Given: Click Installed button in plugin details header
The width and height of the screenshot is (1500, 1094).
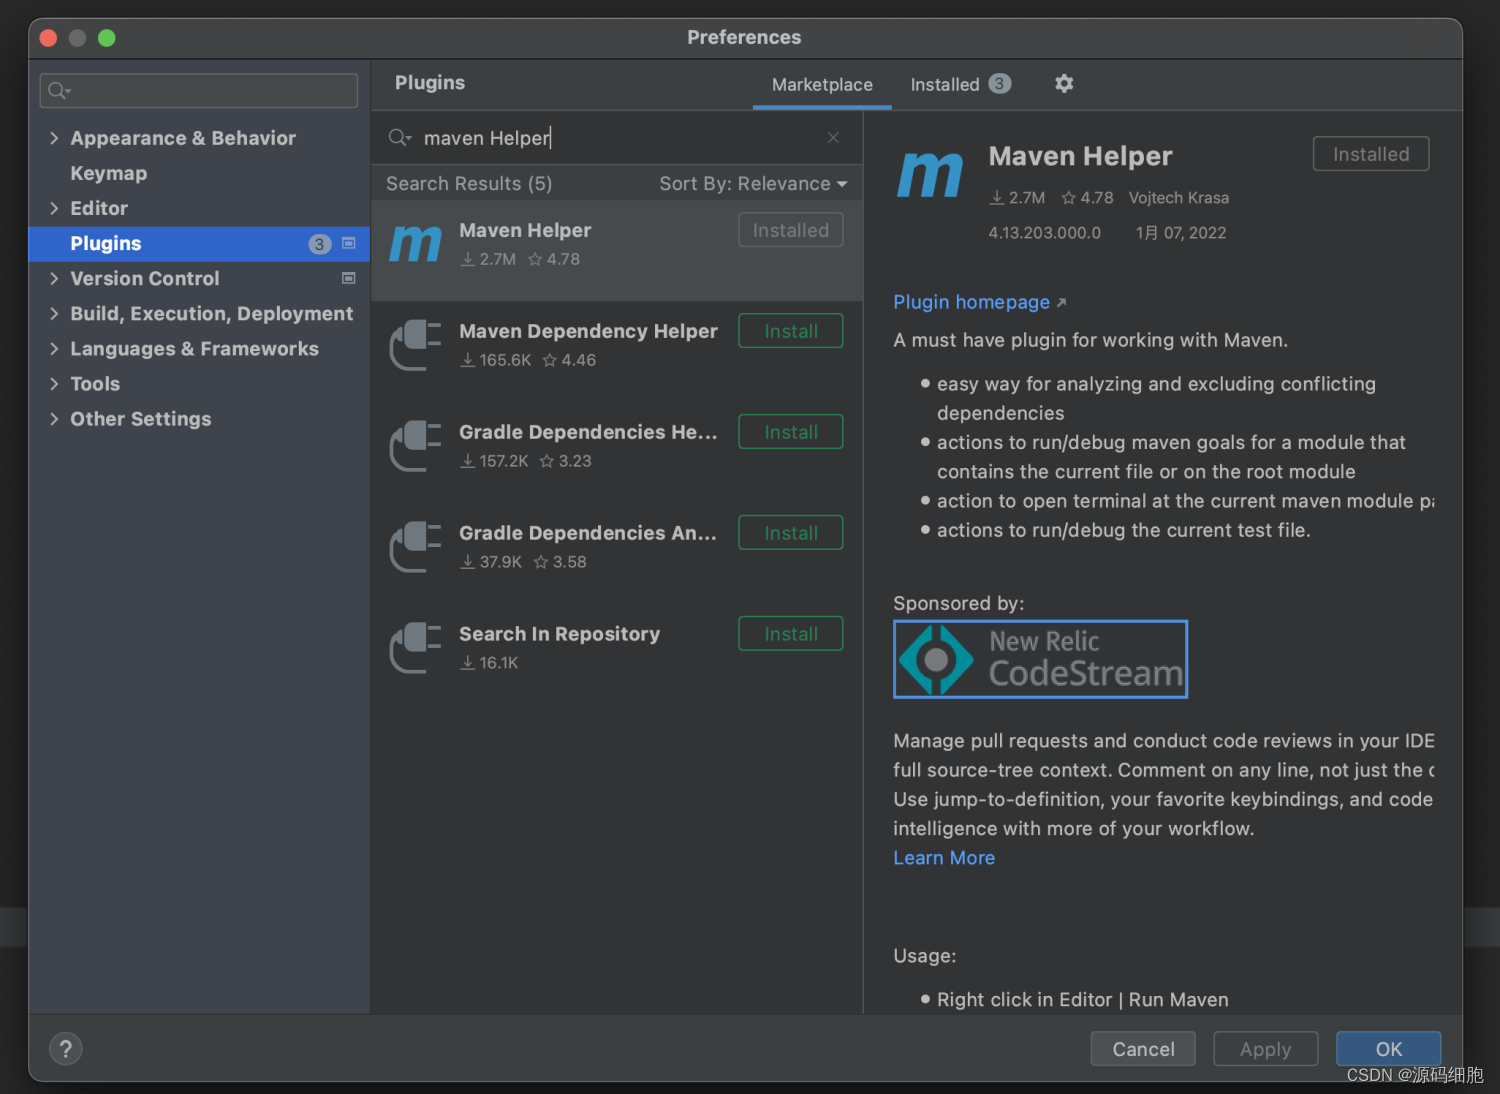Looking at the screenshot, I should 1371,154.
